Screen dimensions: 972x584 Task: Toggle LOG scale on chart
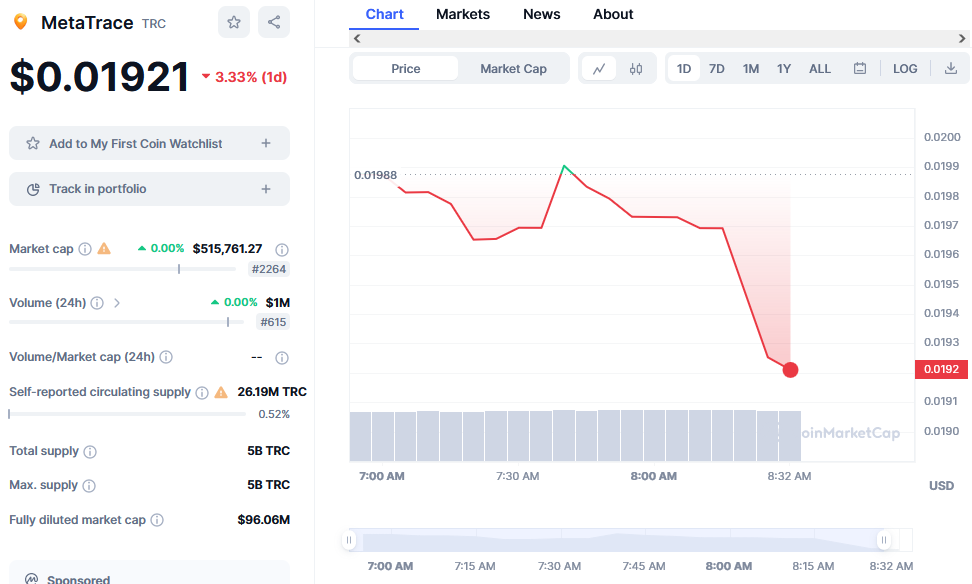click(905, 69)
